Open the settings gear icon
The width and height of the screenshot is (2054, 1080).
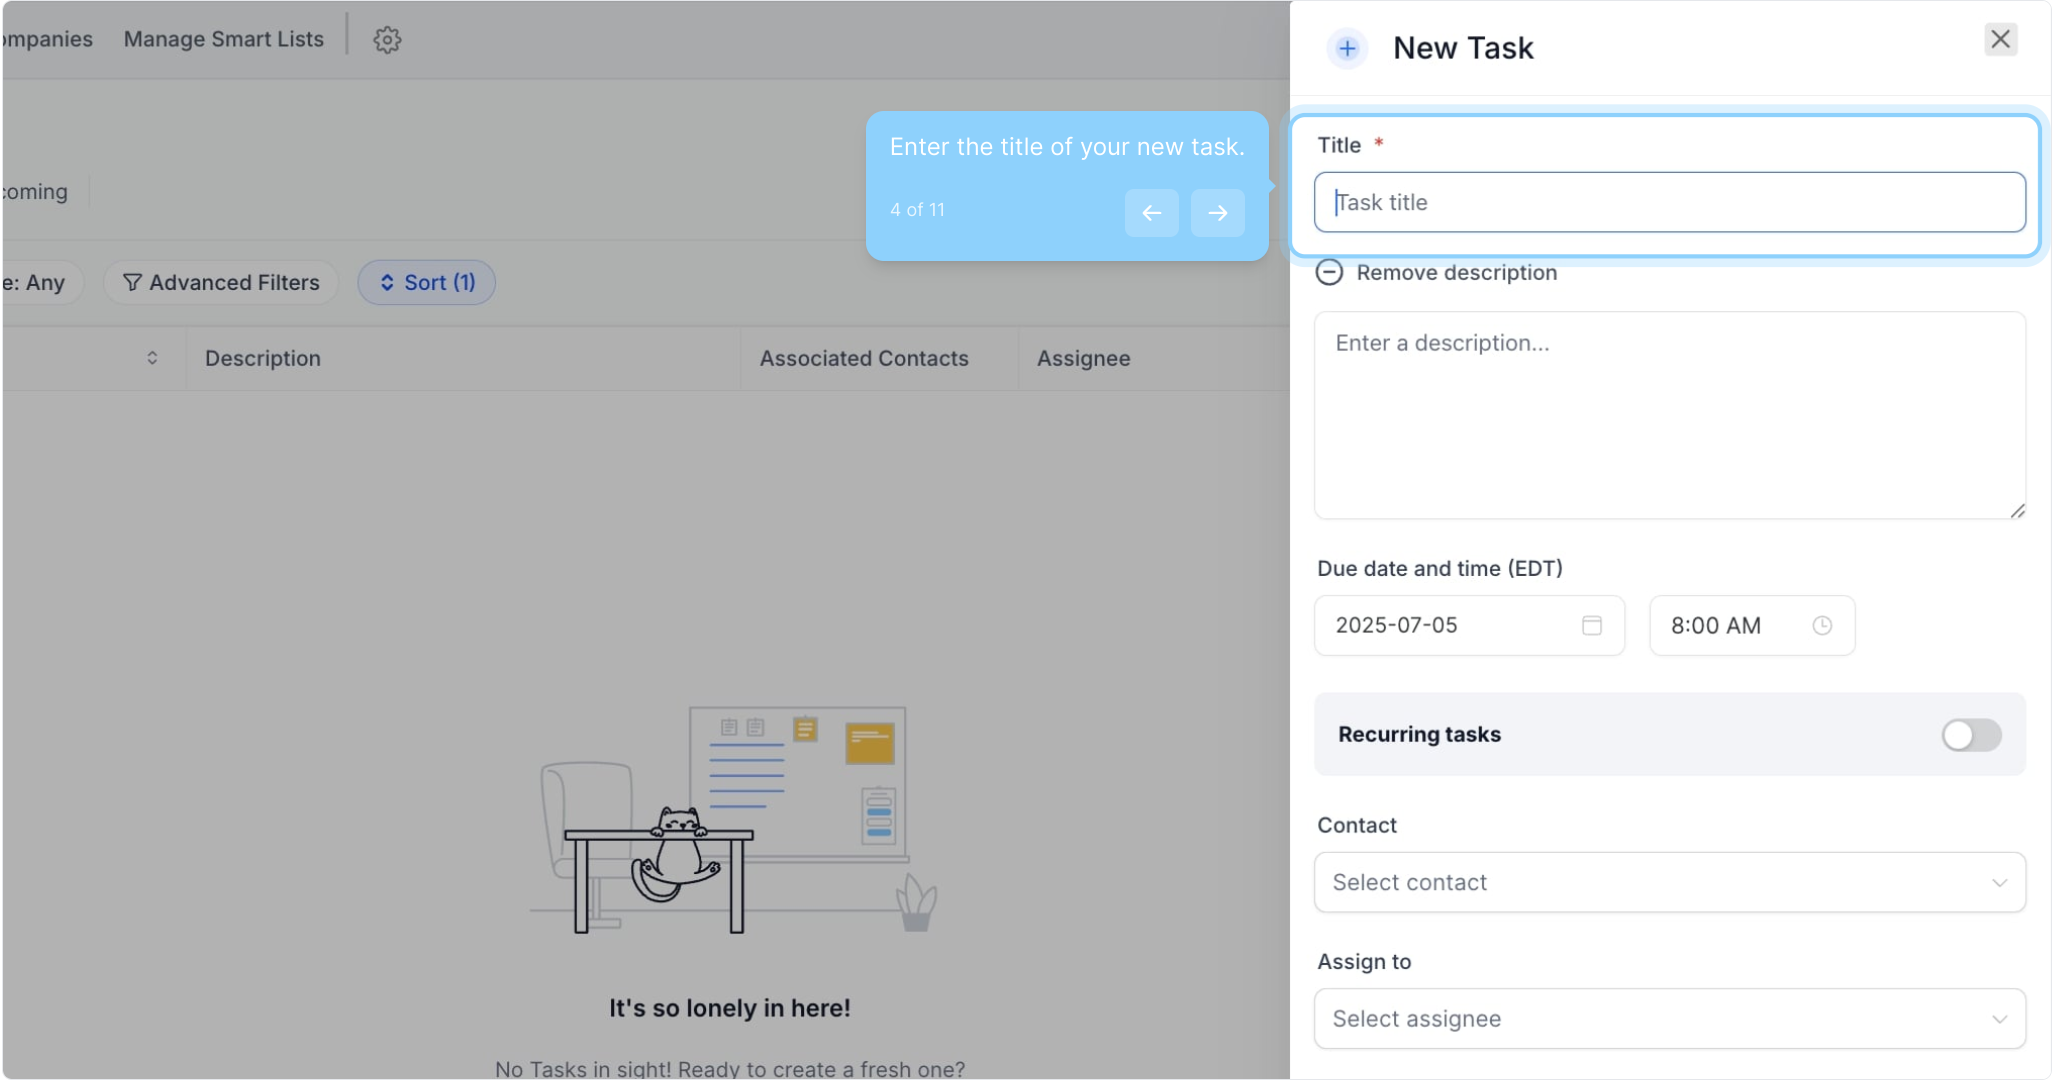coord(387,40)
